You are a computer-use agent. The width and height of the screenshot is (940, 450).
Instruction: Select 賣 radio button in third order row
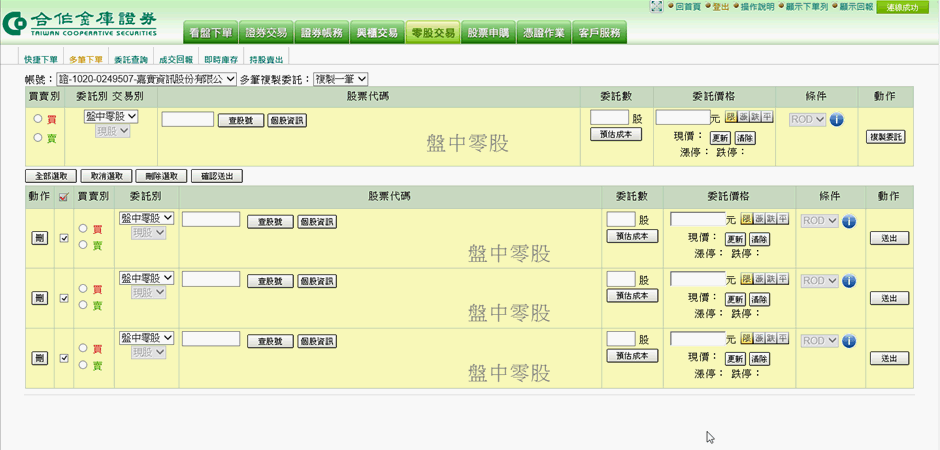pyautogui.click(x=84, y=366)
